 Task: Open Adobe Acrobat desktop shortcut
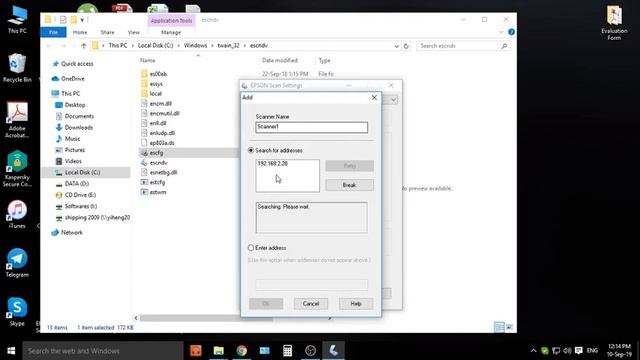pos(17,120)
